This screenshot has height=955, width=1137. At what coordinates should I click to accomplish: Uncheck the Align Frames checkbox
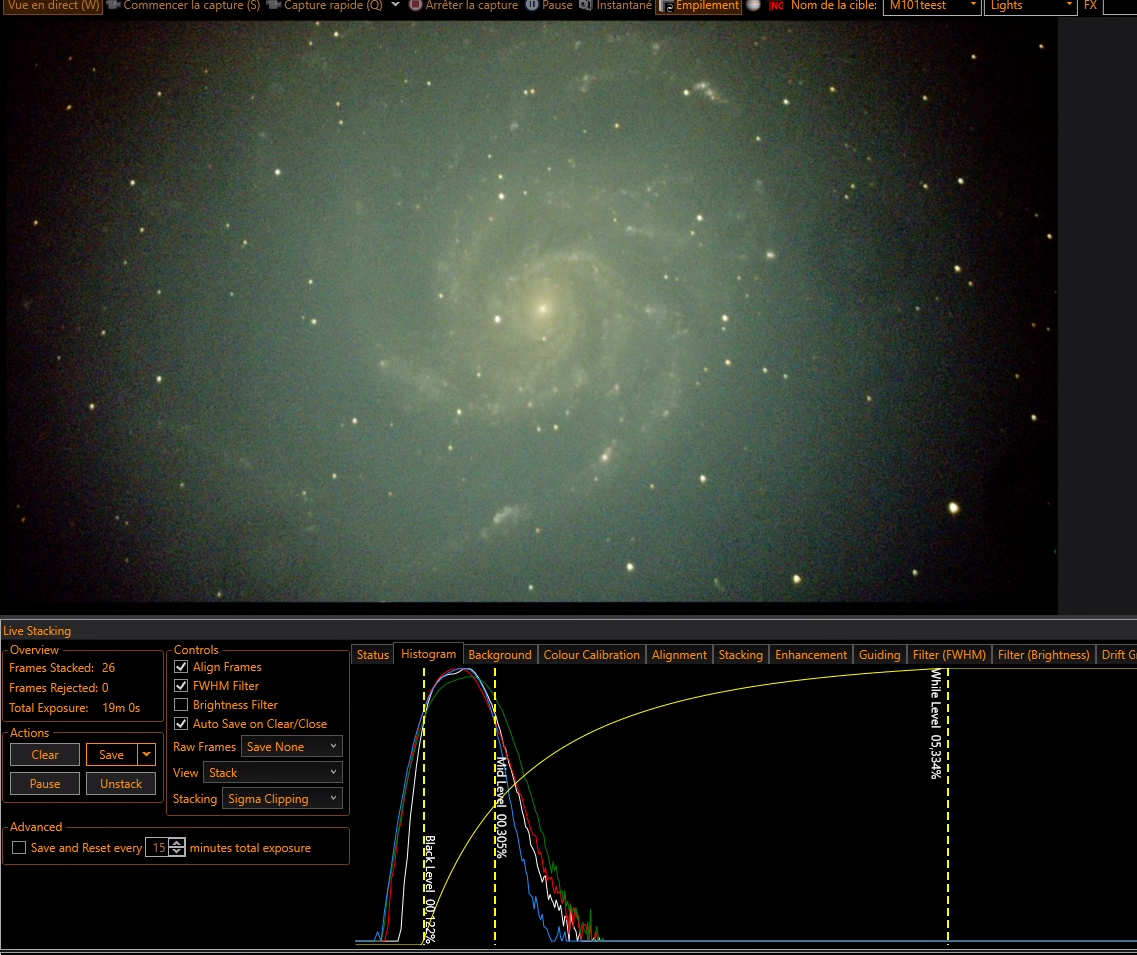[x=181, y=666]
